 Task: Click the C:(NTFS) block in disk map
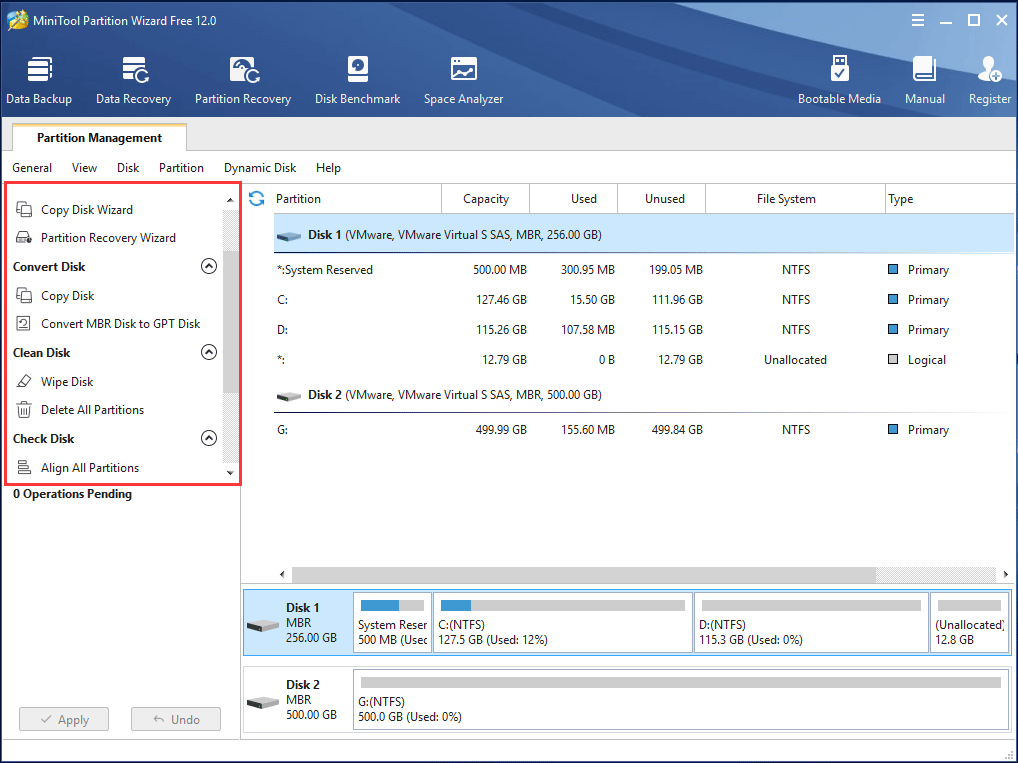click(x=563, y=622)
